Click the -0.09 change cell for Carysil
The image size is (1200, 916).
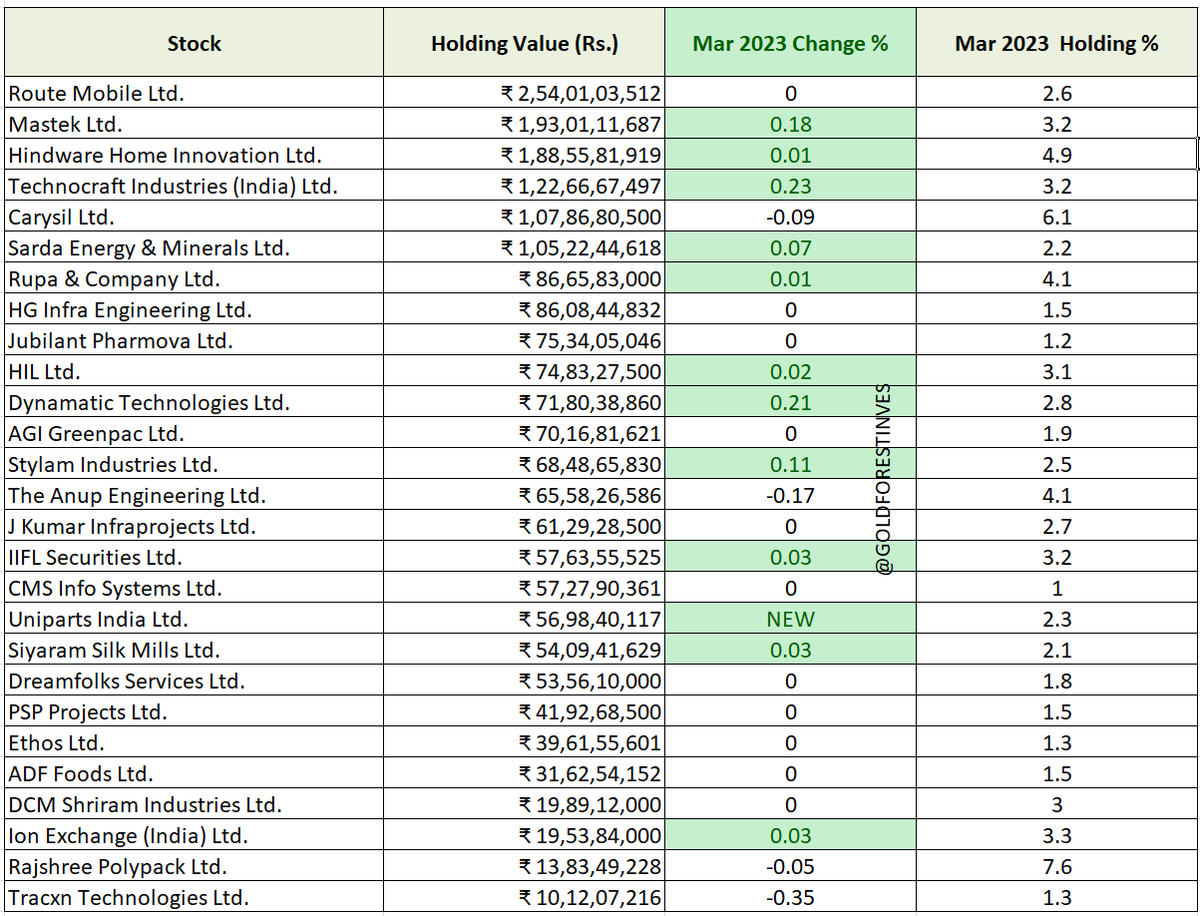(790, 218)
